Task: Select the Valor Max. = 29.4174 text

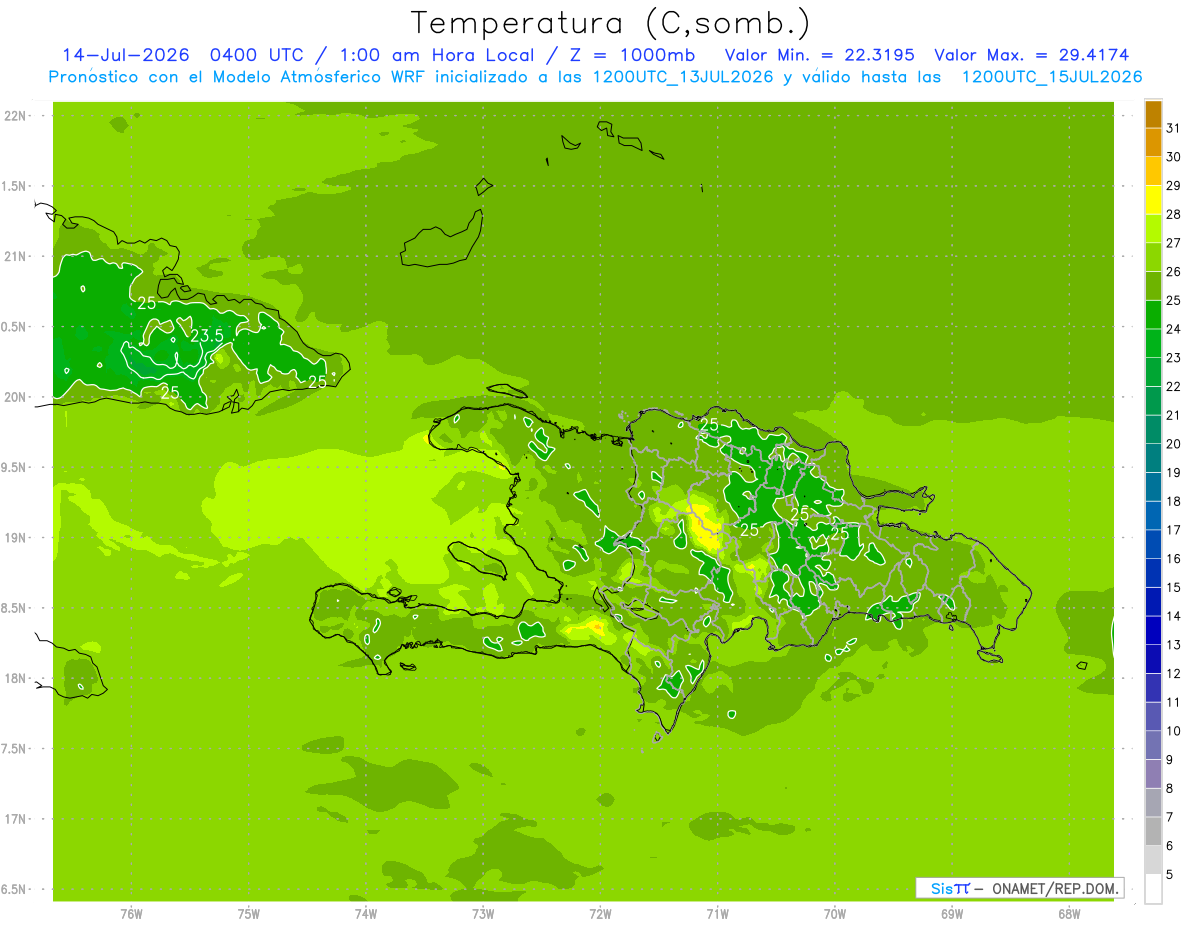Action: (1031, 55)
